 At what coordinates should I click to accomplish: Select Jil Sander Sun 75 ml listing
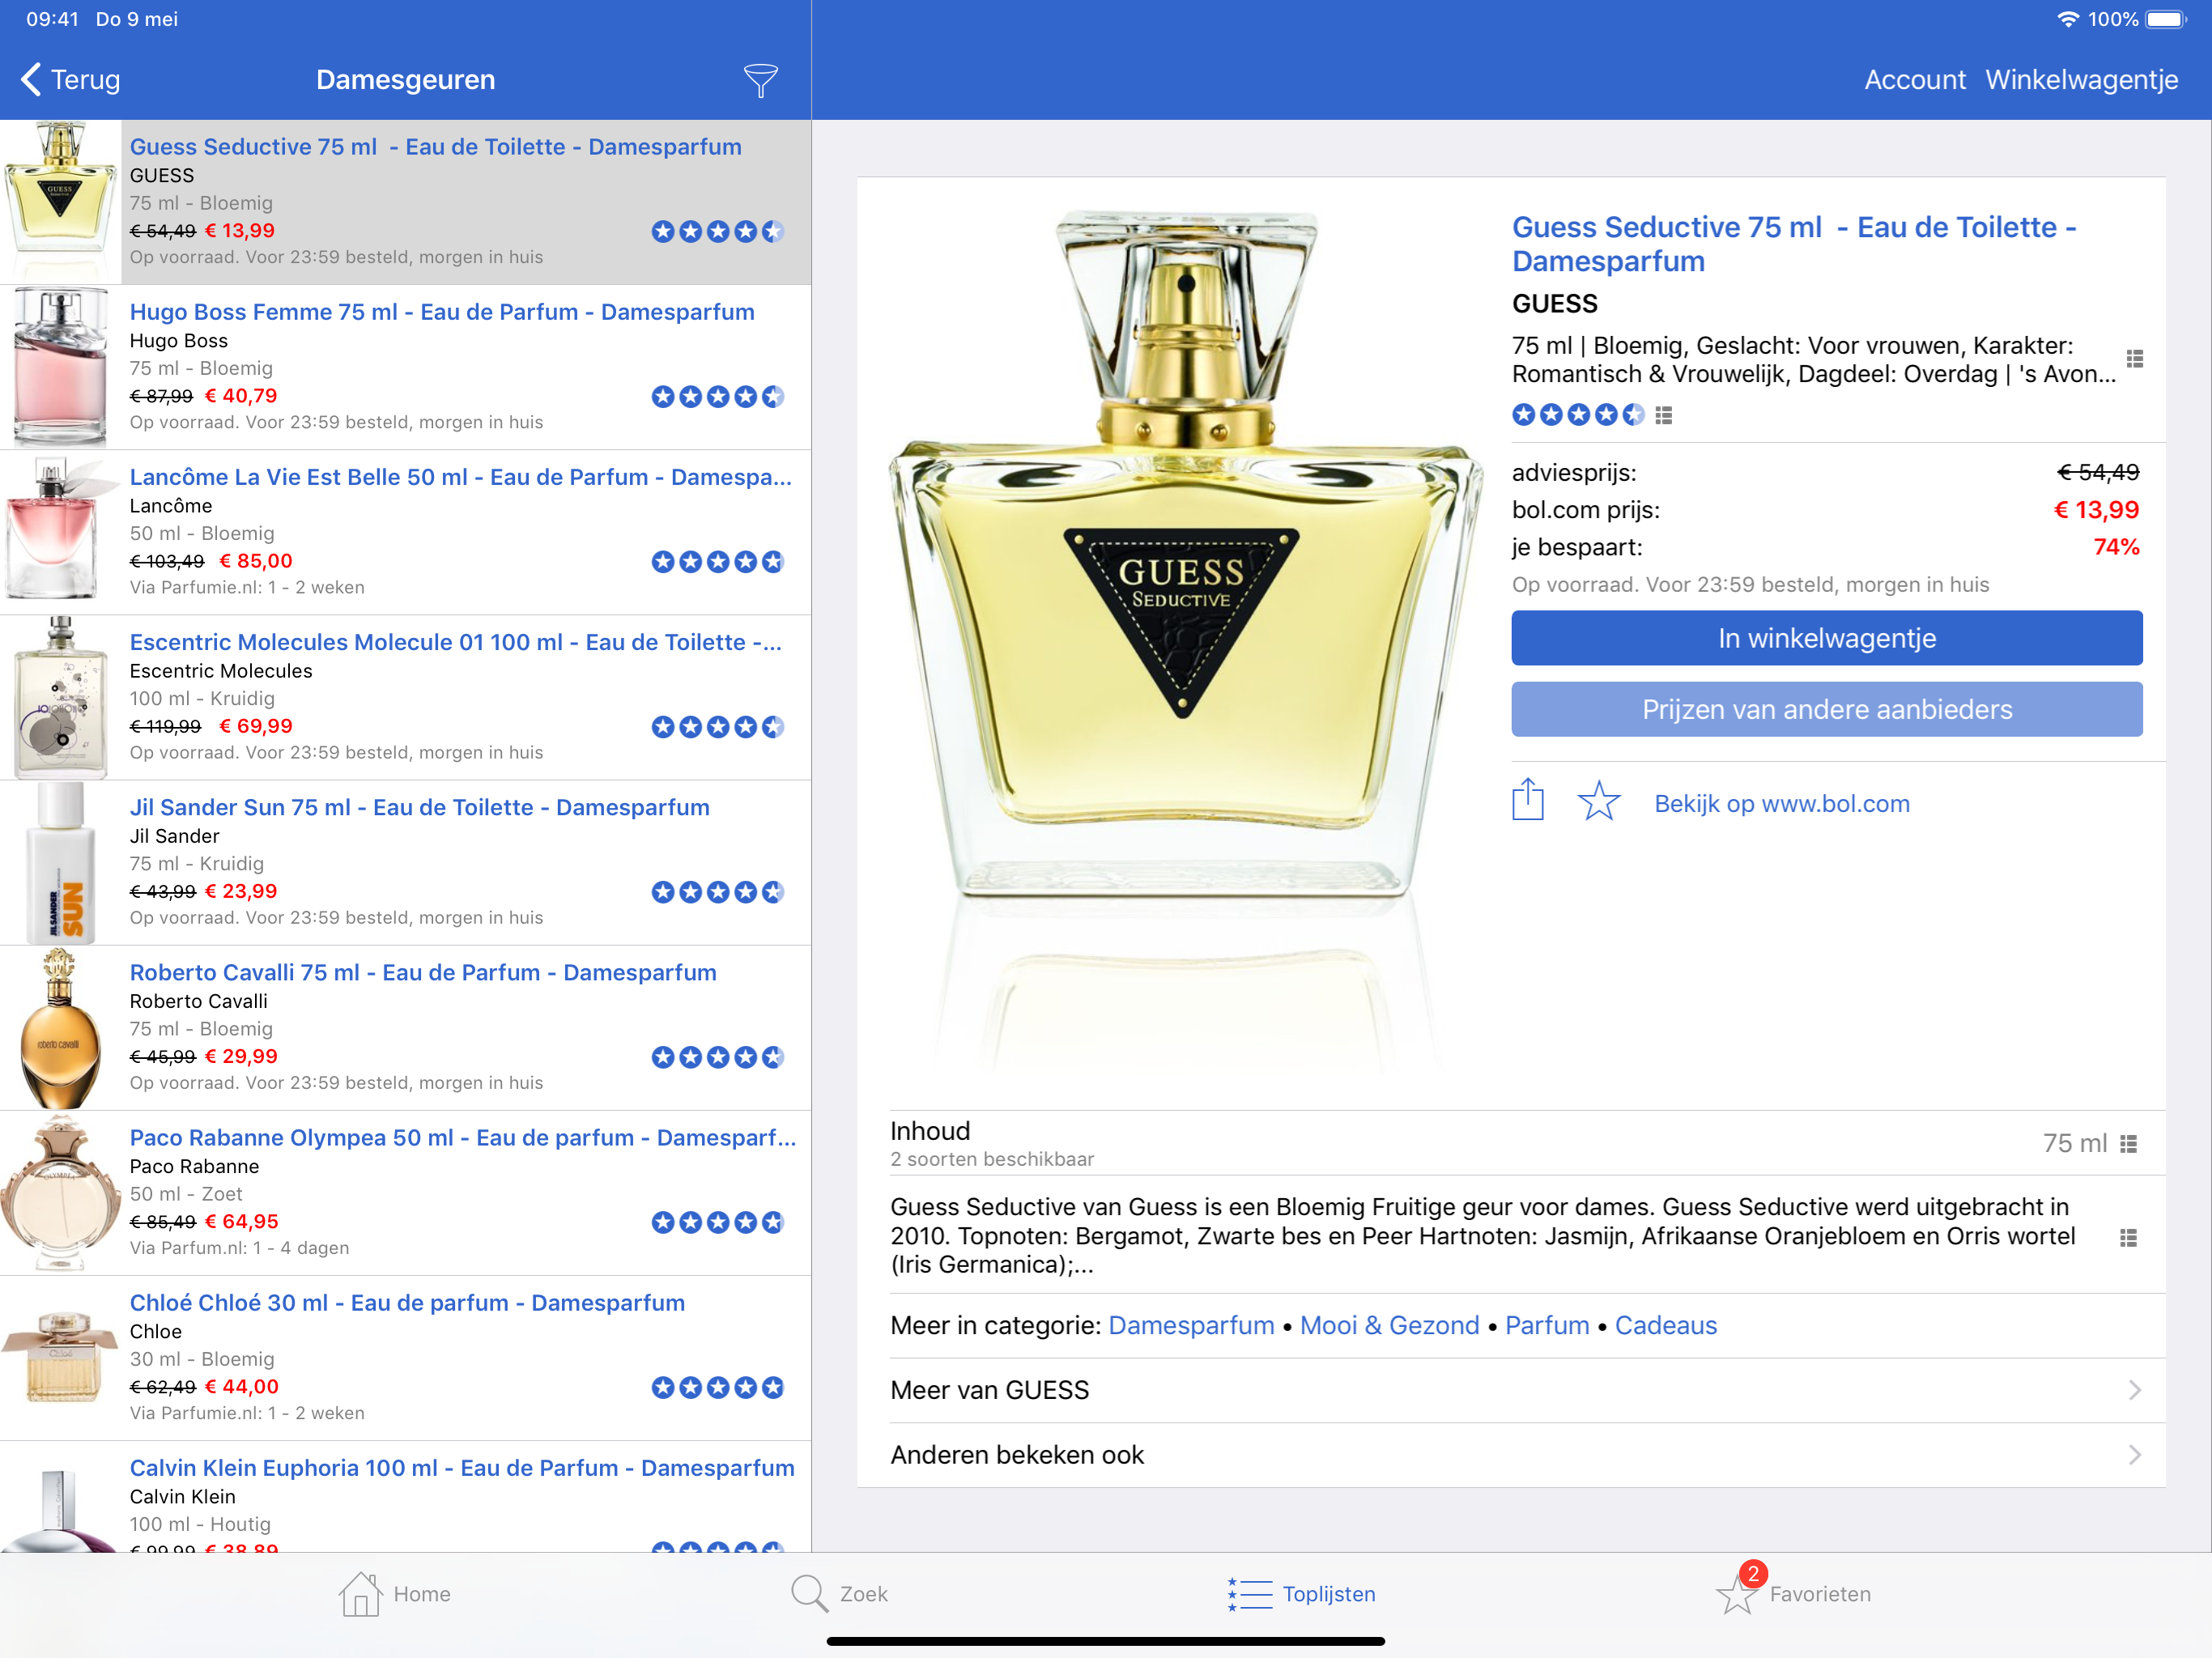click(x=405, y=862)
